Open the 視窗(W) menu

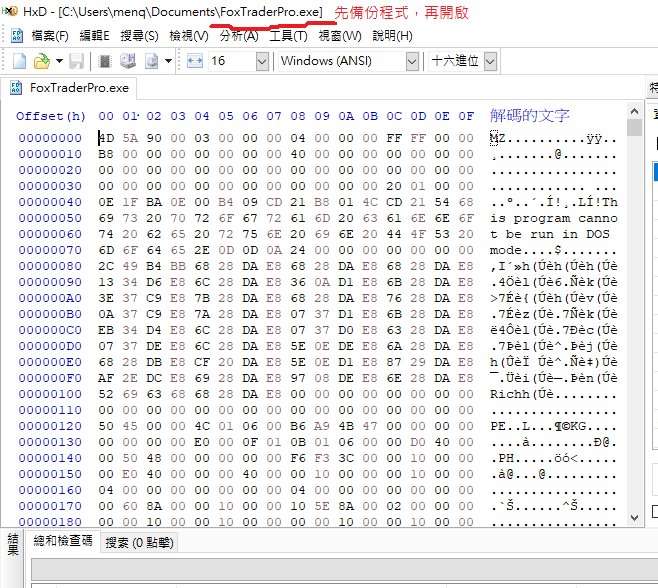(340, 36)
